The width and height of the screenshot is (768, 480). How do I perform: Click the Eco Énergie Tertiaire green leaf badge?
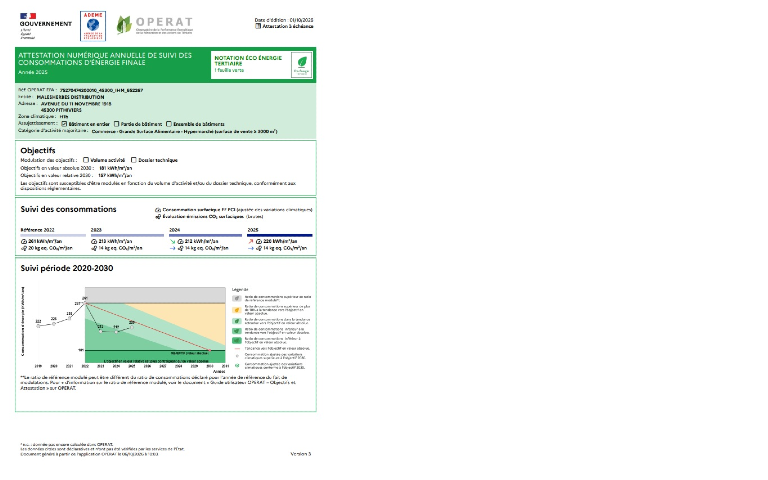302,65
